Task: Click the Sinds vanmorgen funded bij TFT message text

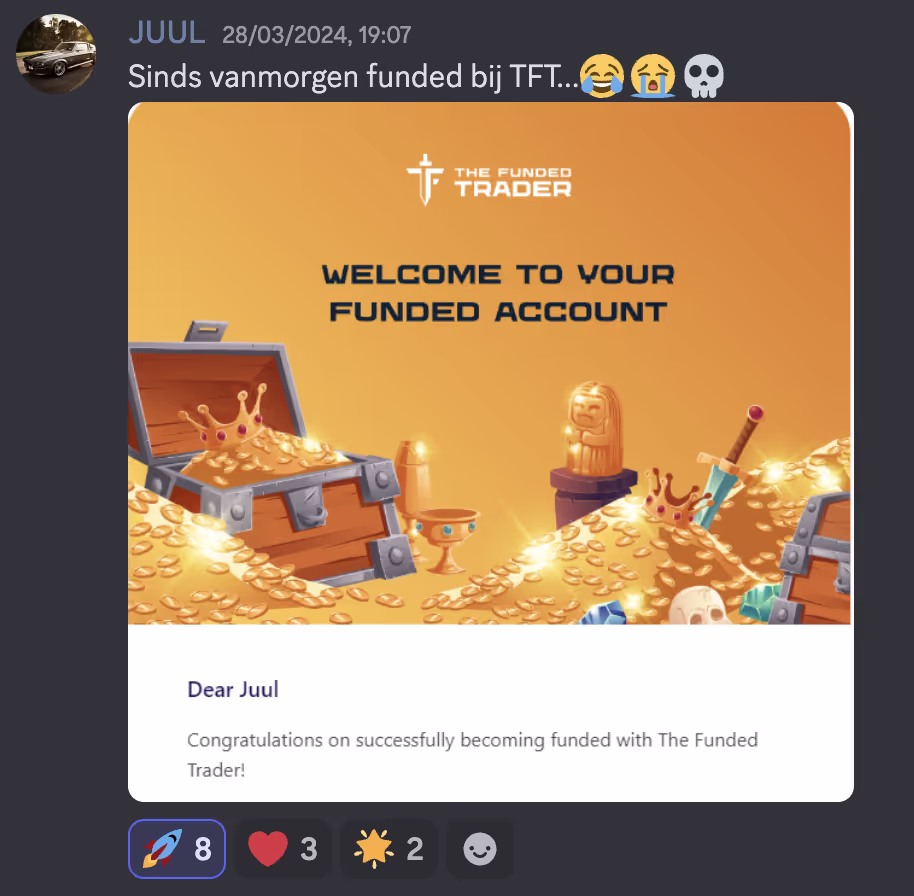Action: pyautogui.click(x=353, y=76)
